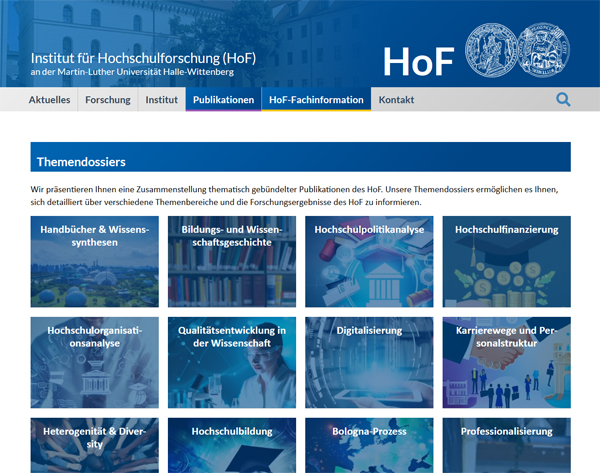600x473 pixels.
Task: Open Karrierewege und Personalstruktur dossier
Action: pyautogui.click(x=507, y=362)
